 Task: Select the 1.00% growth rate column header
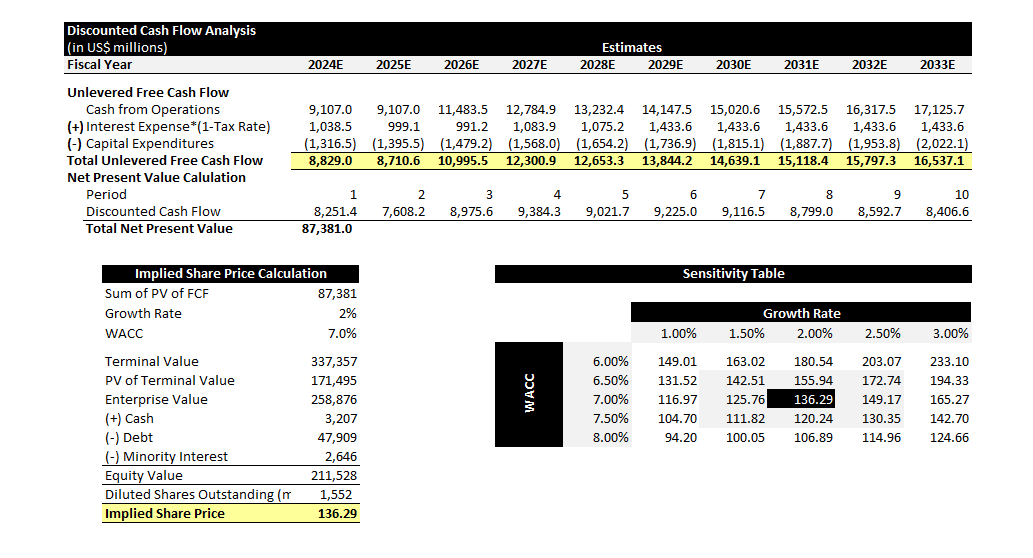pyautogui.click(x=679, y=333)
